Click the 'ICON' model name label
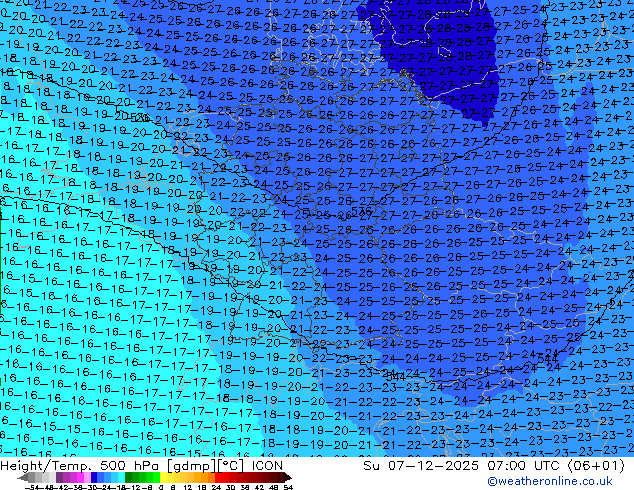The width and height of the screenshot is (634, 490). coord(267,466)
